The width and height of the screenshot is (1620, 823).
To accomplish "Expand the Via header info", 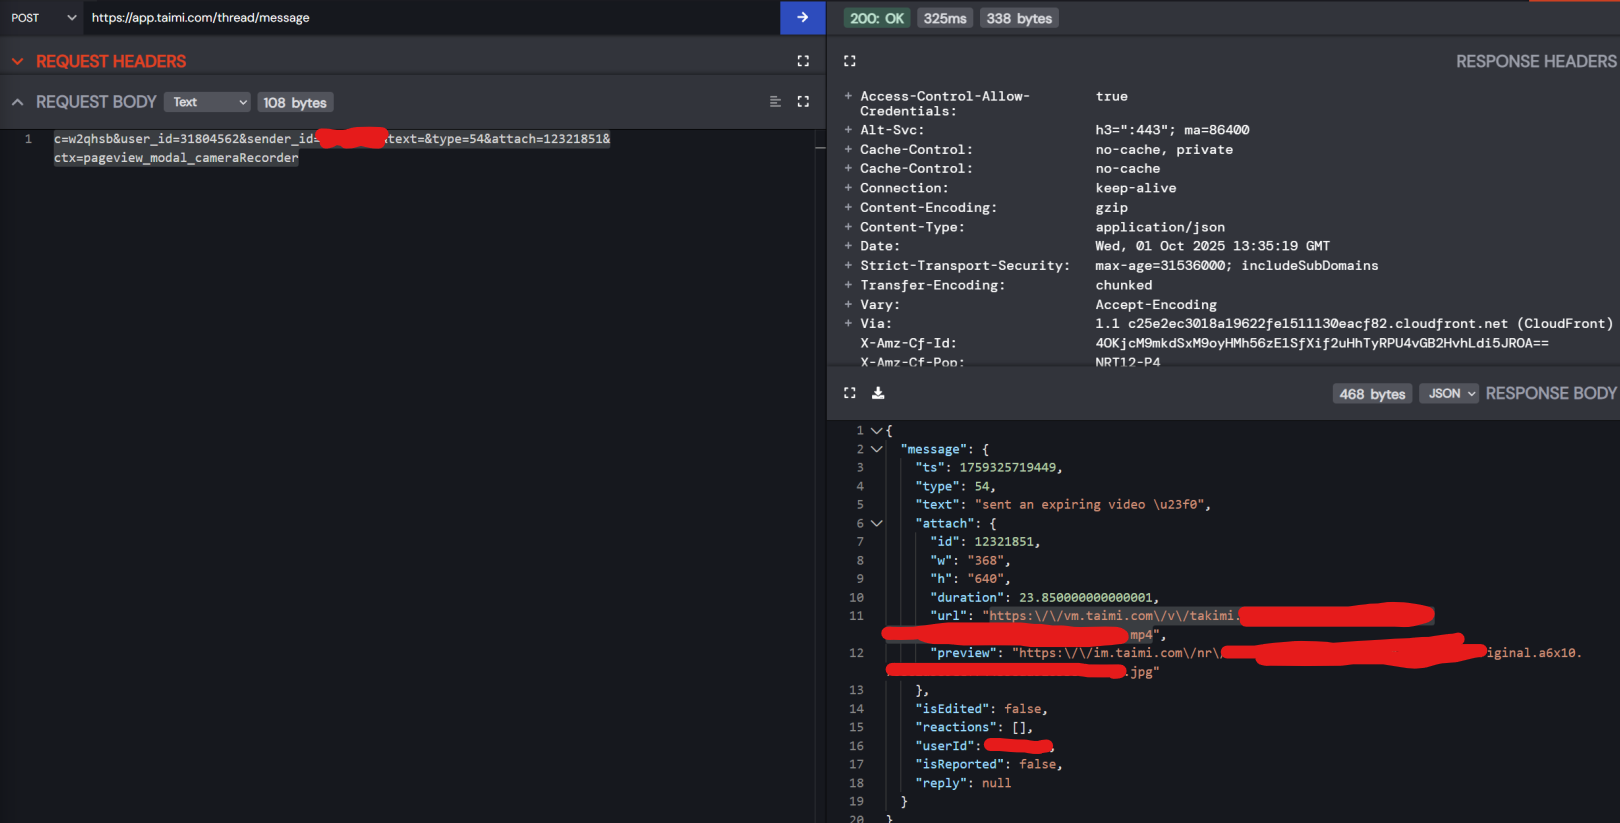I will (x=848, y=323).
